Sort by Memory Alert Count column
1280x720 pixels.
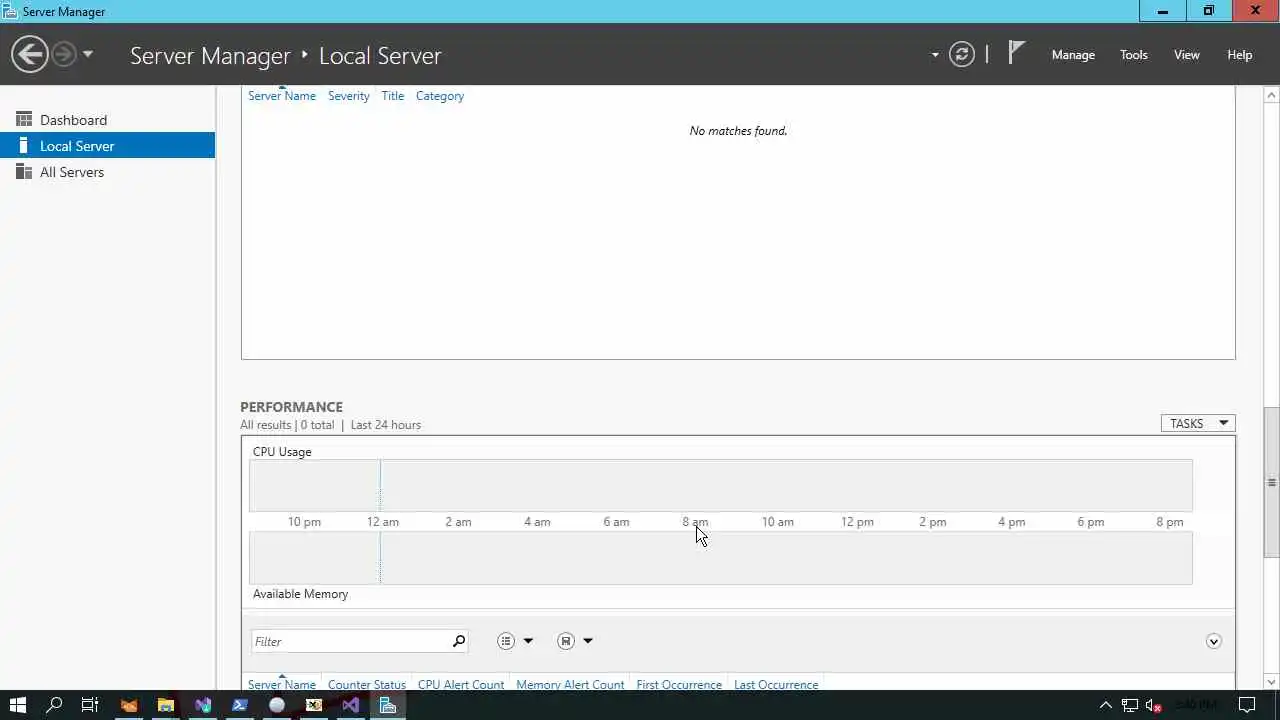pos(570,685)
